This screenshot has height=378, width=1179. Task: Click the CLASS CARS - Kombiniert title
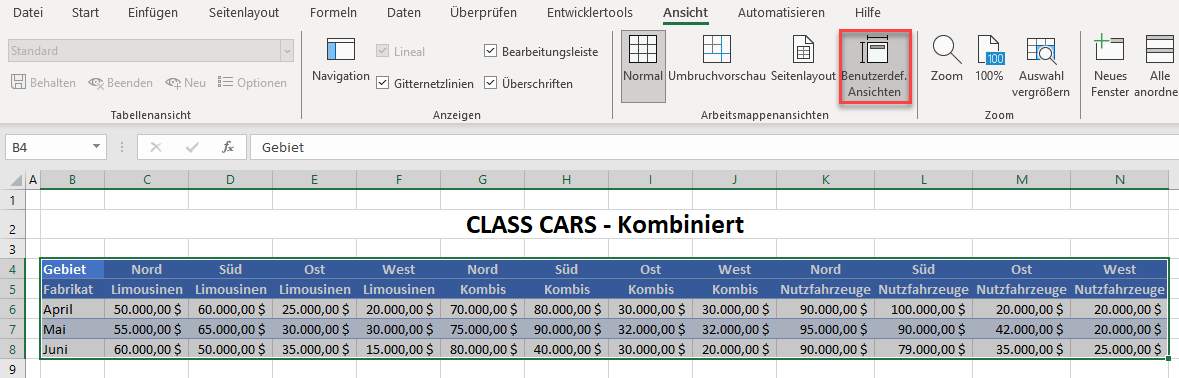coord(605,224)
